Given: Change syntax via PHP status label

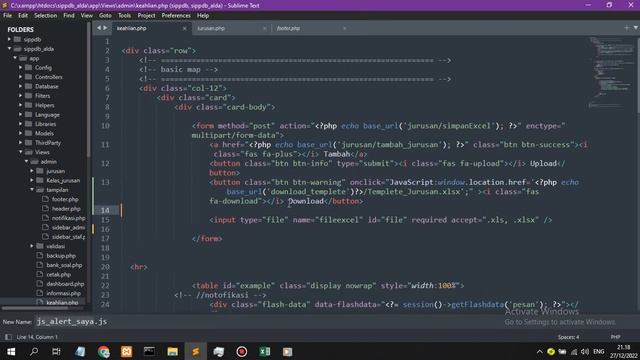Looking at the screenshot, I should (615, 337).
